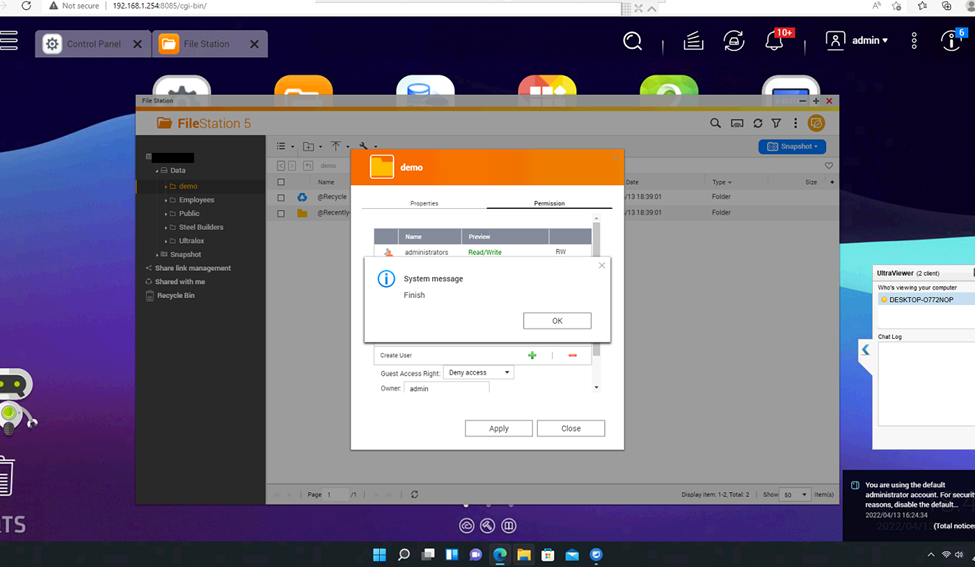Check the @Recently row checkbox

click(281, 213)
